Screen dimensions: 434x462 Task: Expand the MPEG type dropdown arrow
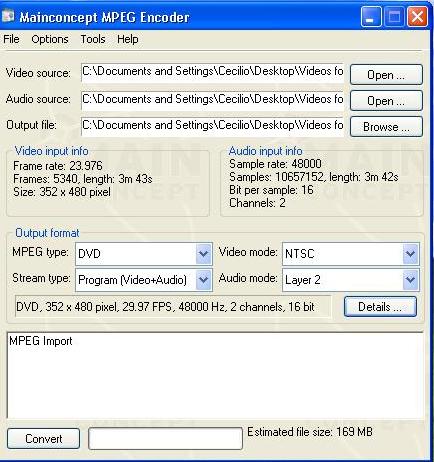203,254
